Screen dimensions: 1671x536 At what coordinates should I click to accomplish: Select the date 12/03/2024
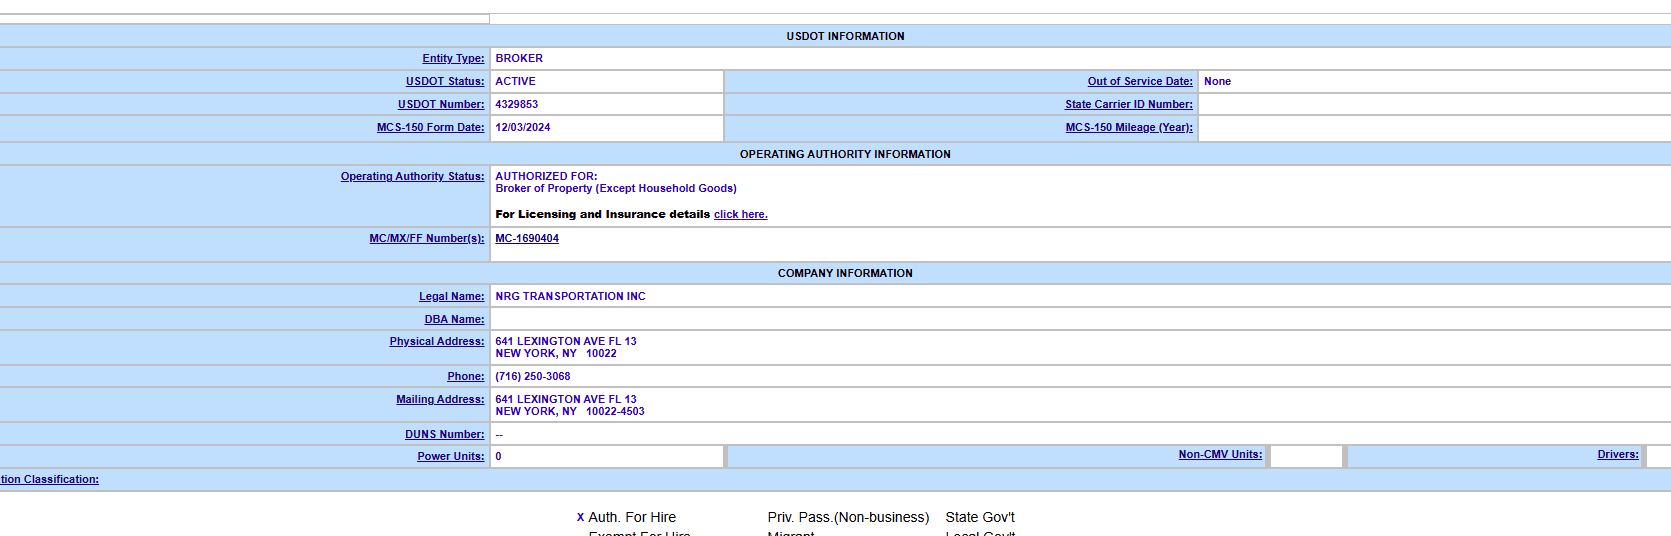coord(523,128)
